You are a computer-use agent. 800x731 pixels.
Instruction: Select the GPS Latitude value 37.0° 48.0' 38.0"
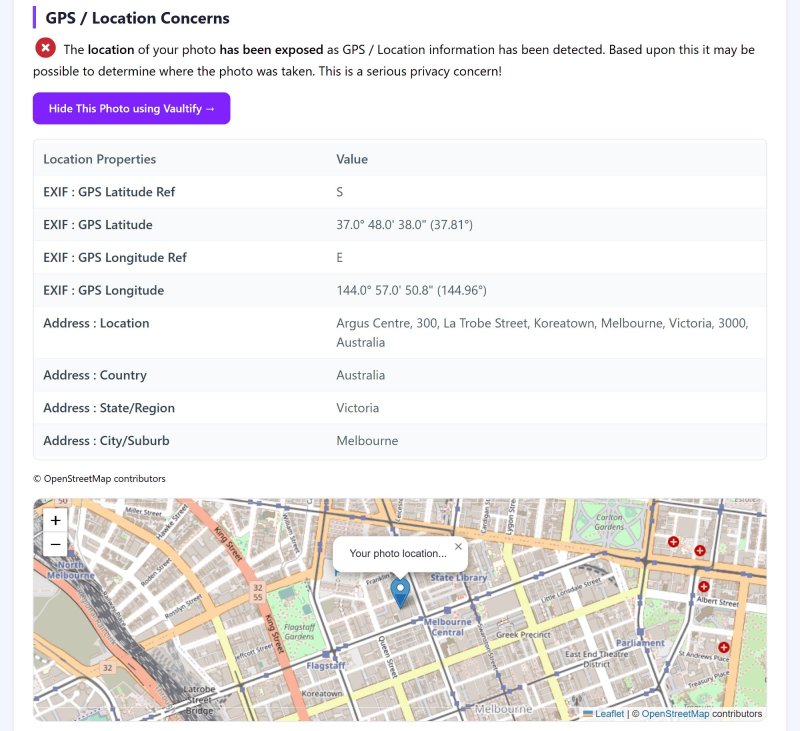[404, 224]
